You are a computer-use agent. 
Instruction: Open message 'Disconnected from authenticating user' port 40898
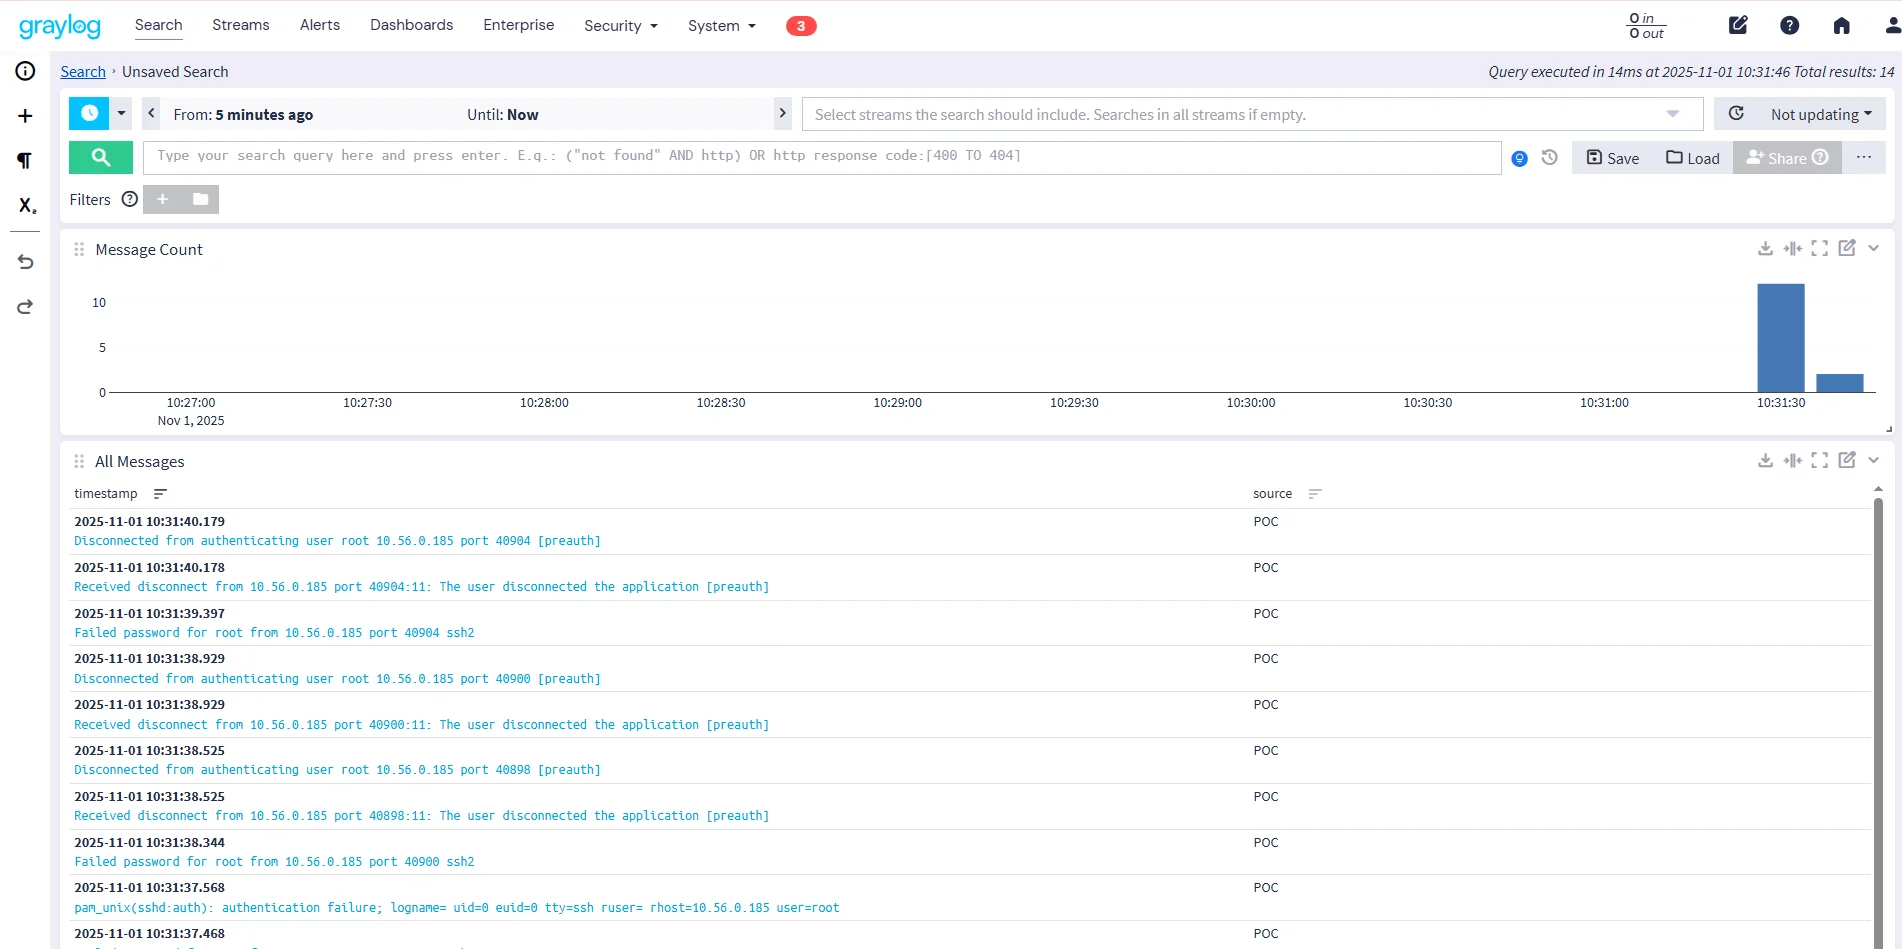337,770
